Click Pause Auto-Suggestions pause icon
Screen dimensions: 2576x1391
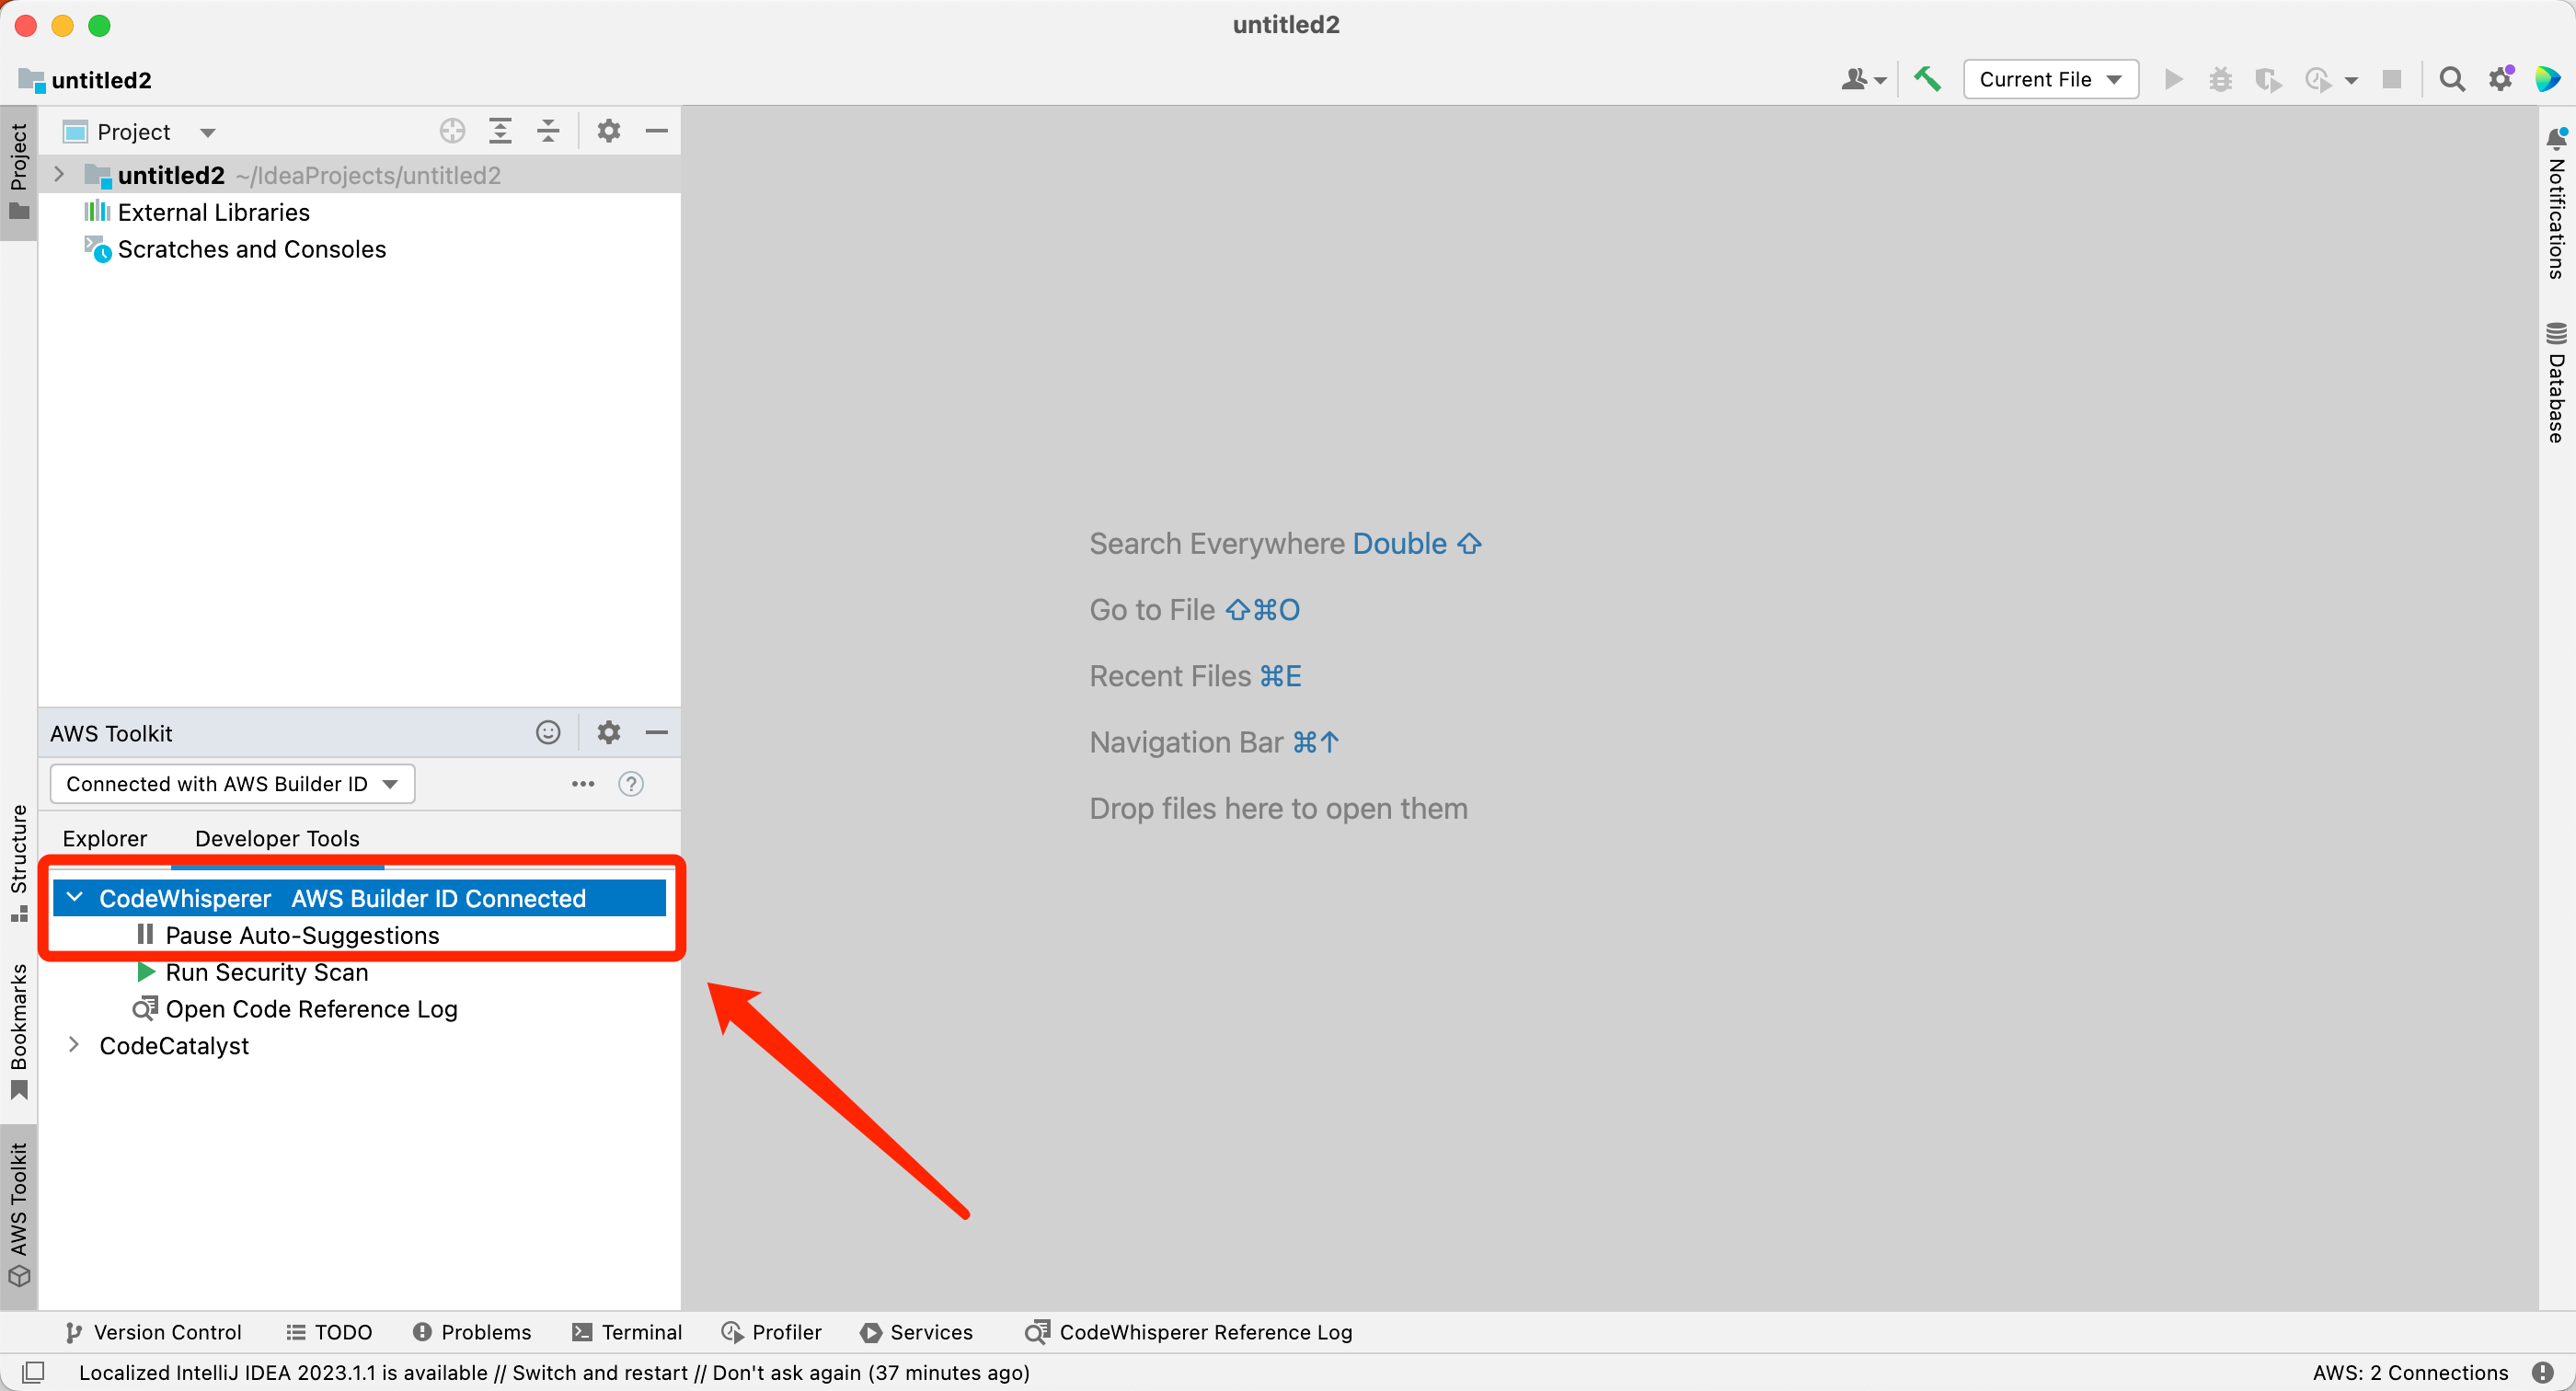[145, 935]
